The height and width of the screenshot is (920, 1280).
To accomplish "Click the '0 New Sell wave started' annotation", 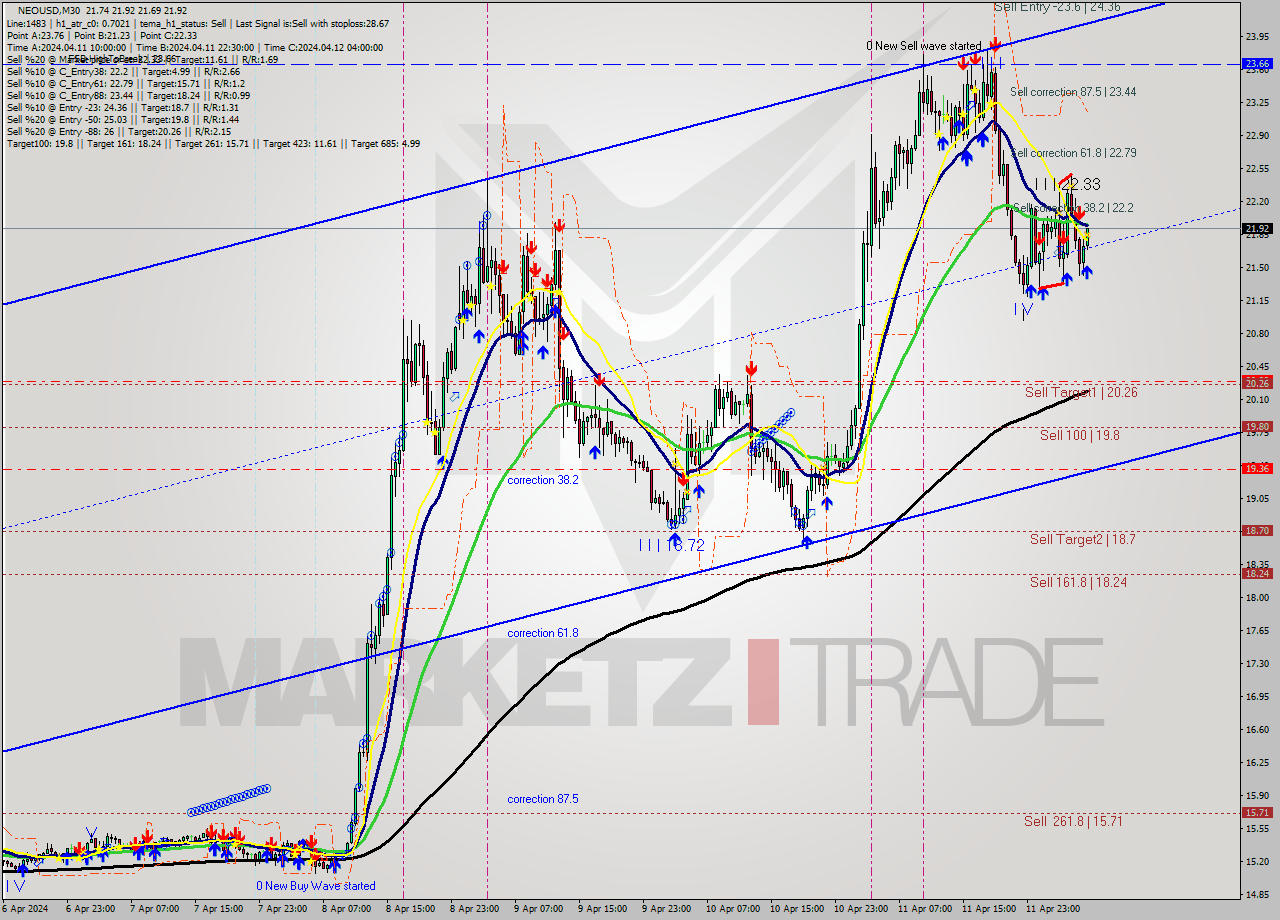I will pos(923,46).
